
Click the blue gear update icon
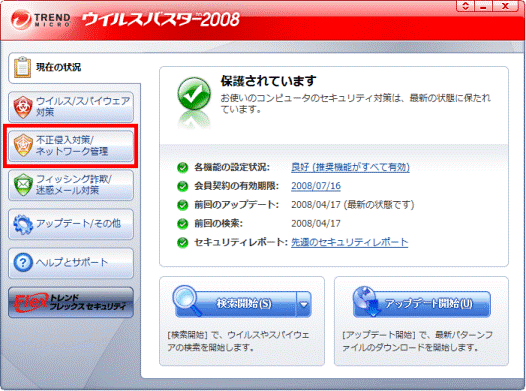click(23, 224)
